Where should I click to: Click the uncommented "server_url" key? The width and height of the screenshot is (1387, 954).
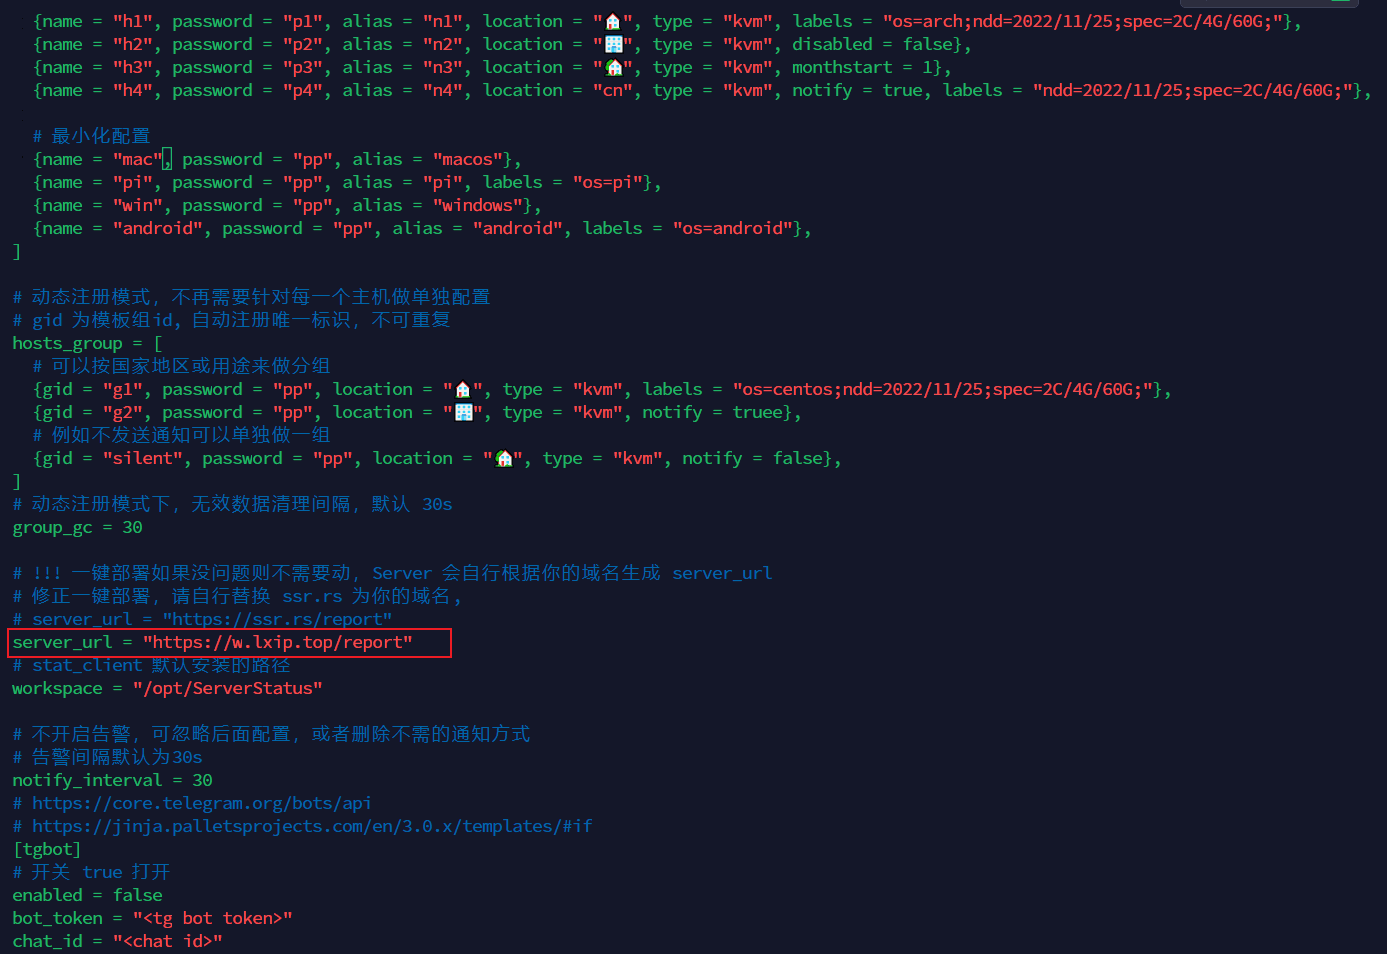[x=62, y=642]
